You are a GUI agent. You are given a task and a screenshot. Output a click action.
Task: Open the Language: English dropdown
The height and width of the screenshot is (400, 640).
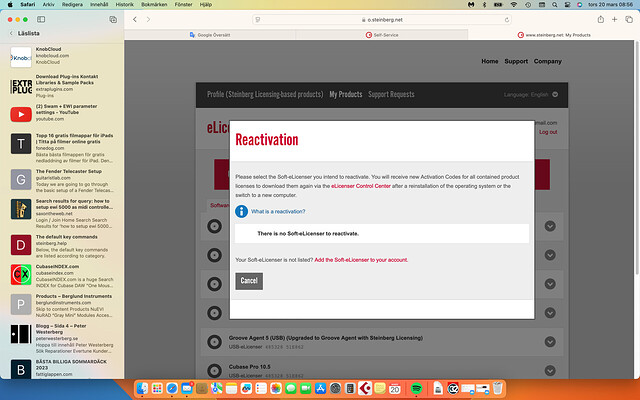click(x=531, y=94)
